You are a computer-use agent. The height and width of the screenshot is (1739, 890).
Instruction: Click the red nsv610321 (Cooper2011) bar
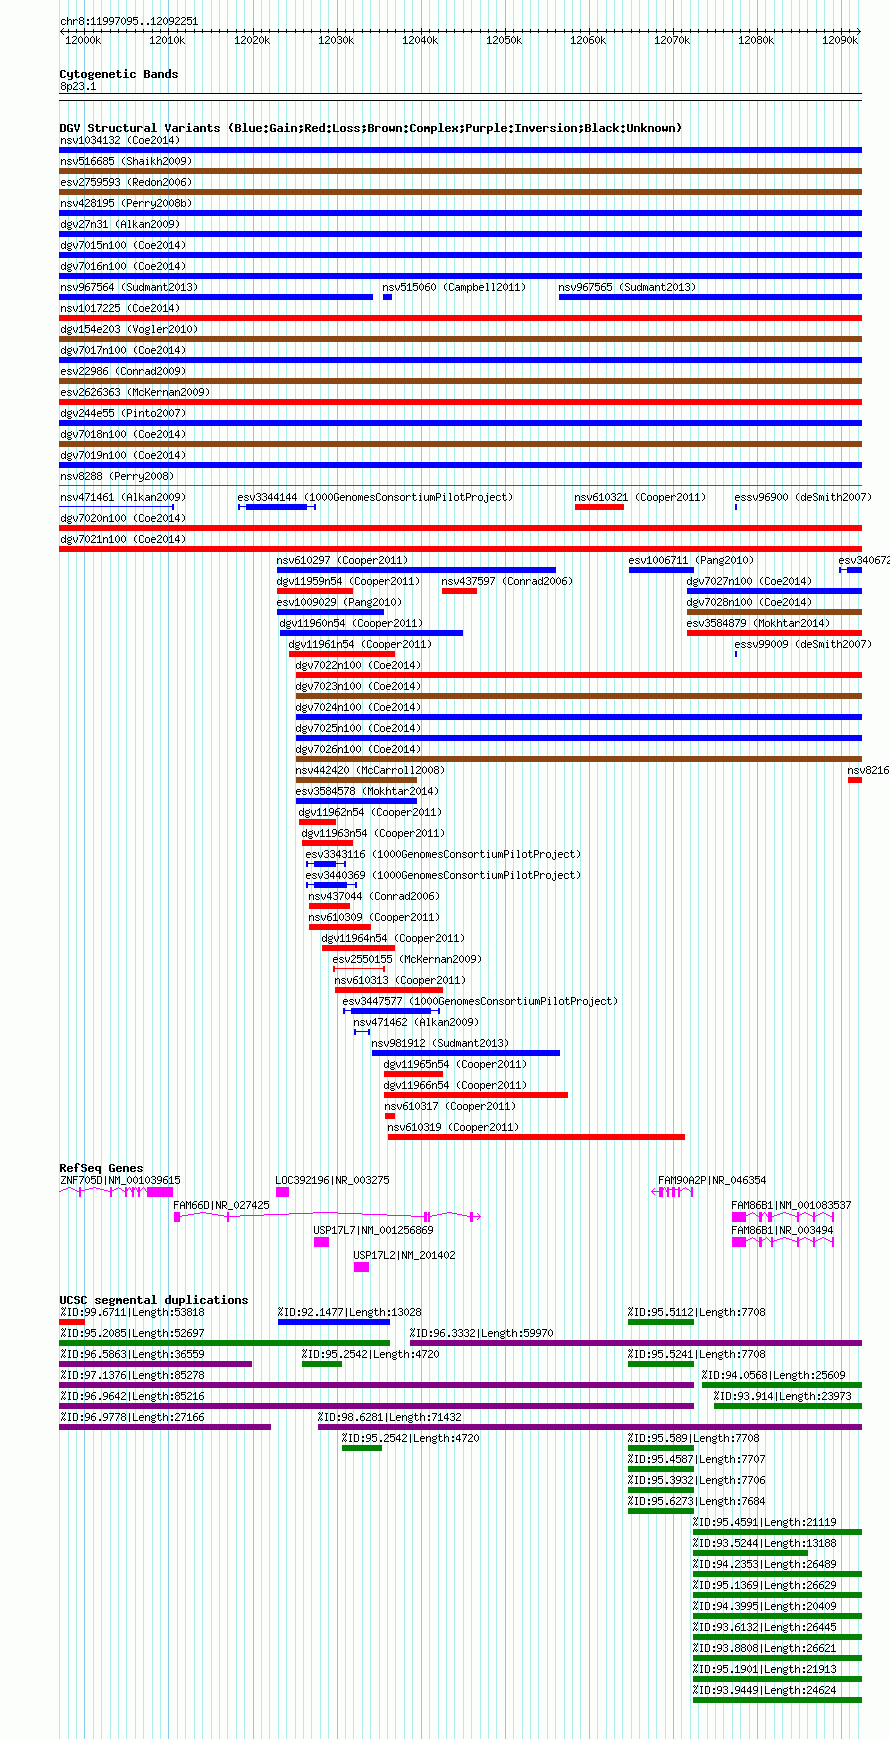[x=599, y=507]
